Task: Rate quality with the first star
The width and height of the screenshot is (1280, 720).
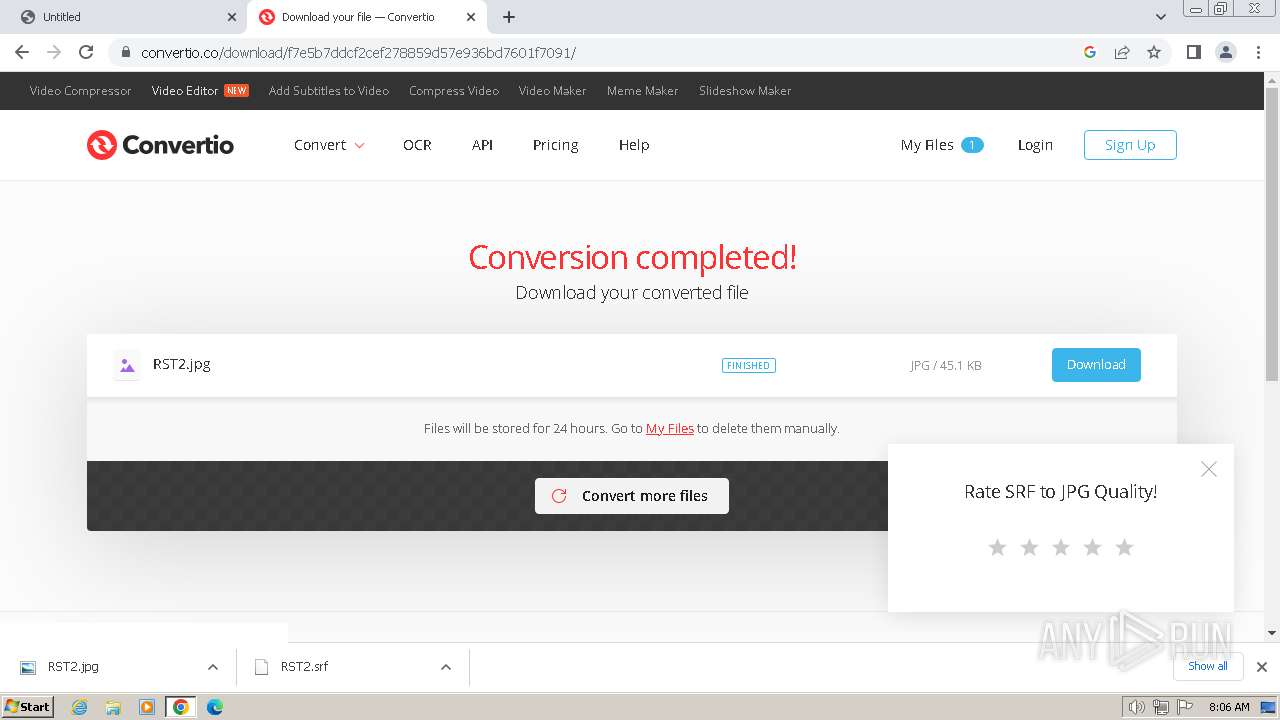Action: click(x=997, y=547)
